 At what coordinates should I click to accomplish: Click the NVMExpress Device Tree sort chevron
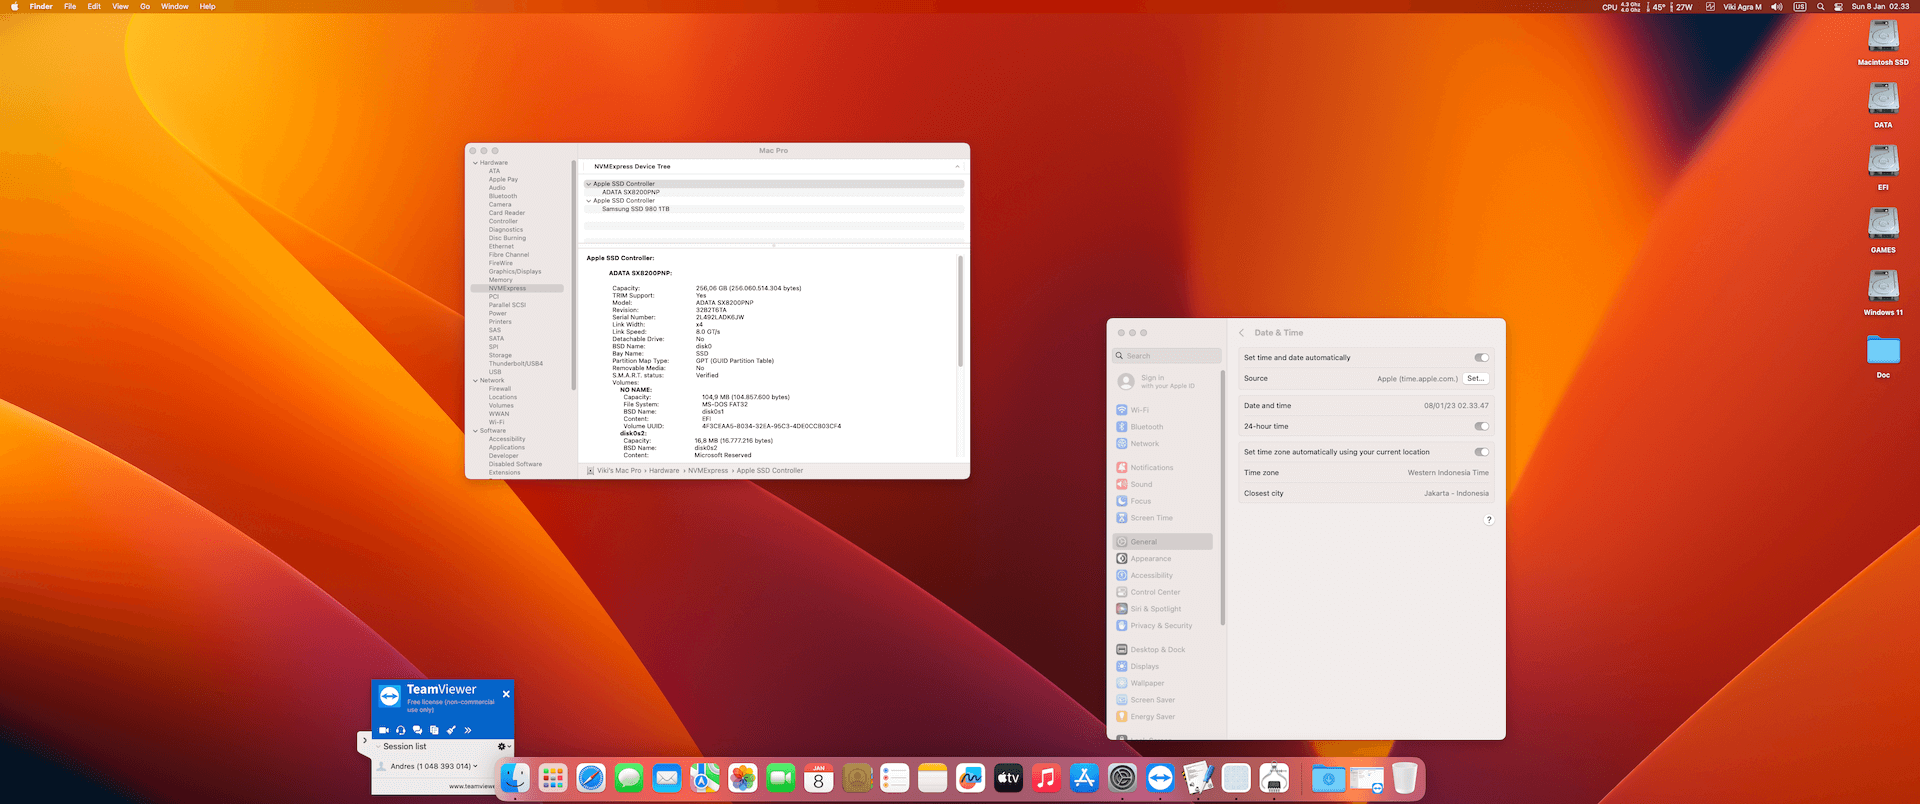(957, 167)
